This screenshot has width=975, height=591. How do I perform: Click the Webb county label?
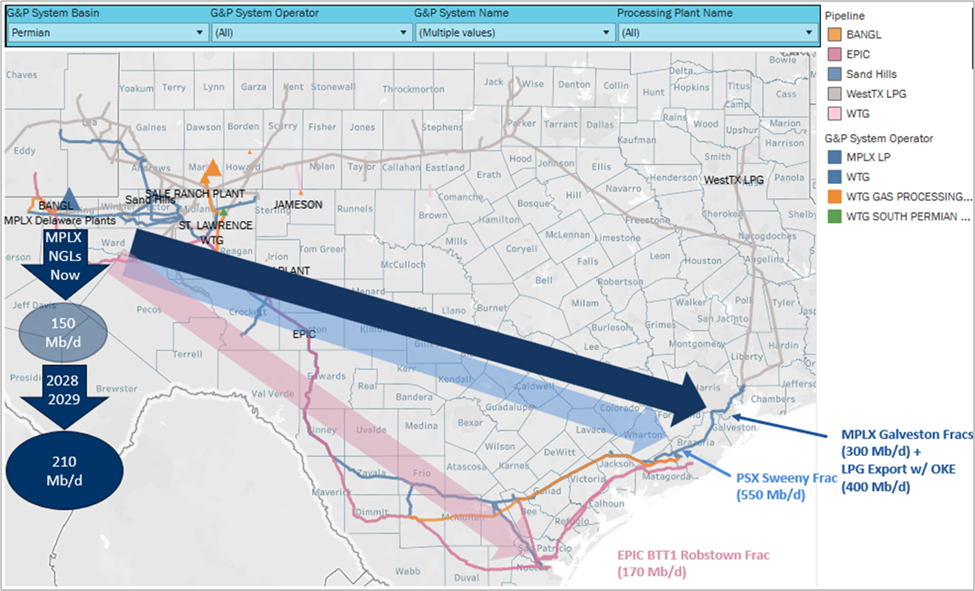tap(407, 571)
